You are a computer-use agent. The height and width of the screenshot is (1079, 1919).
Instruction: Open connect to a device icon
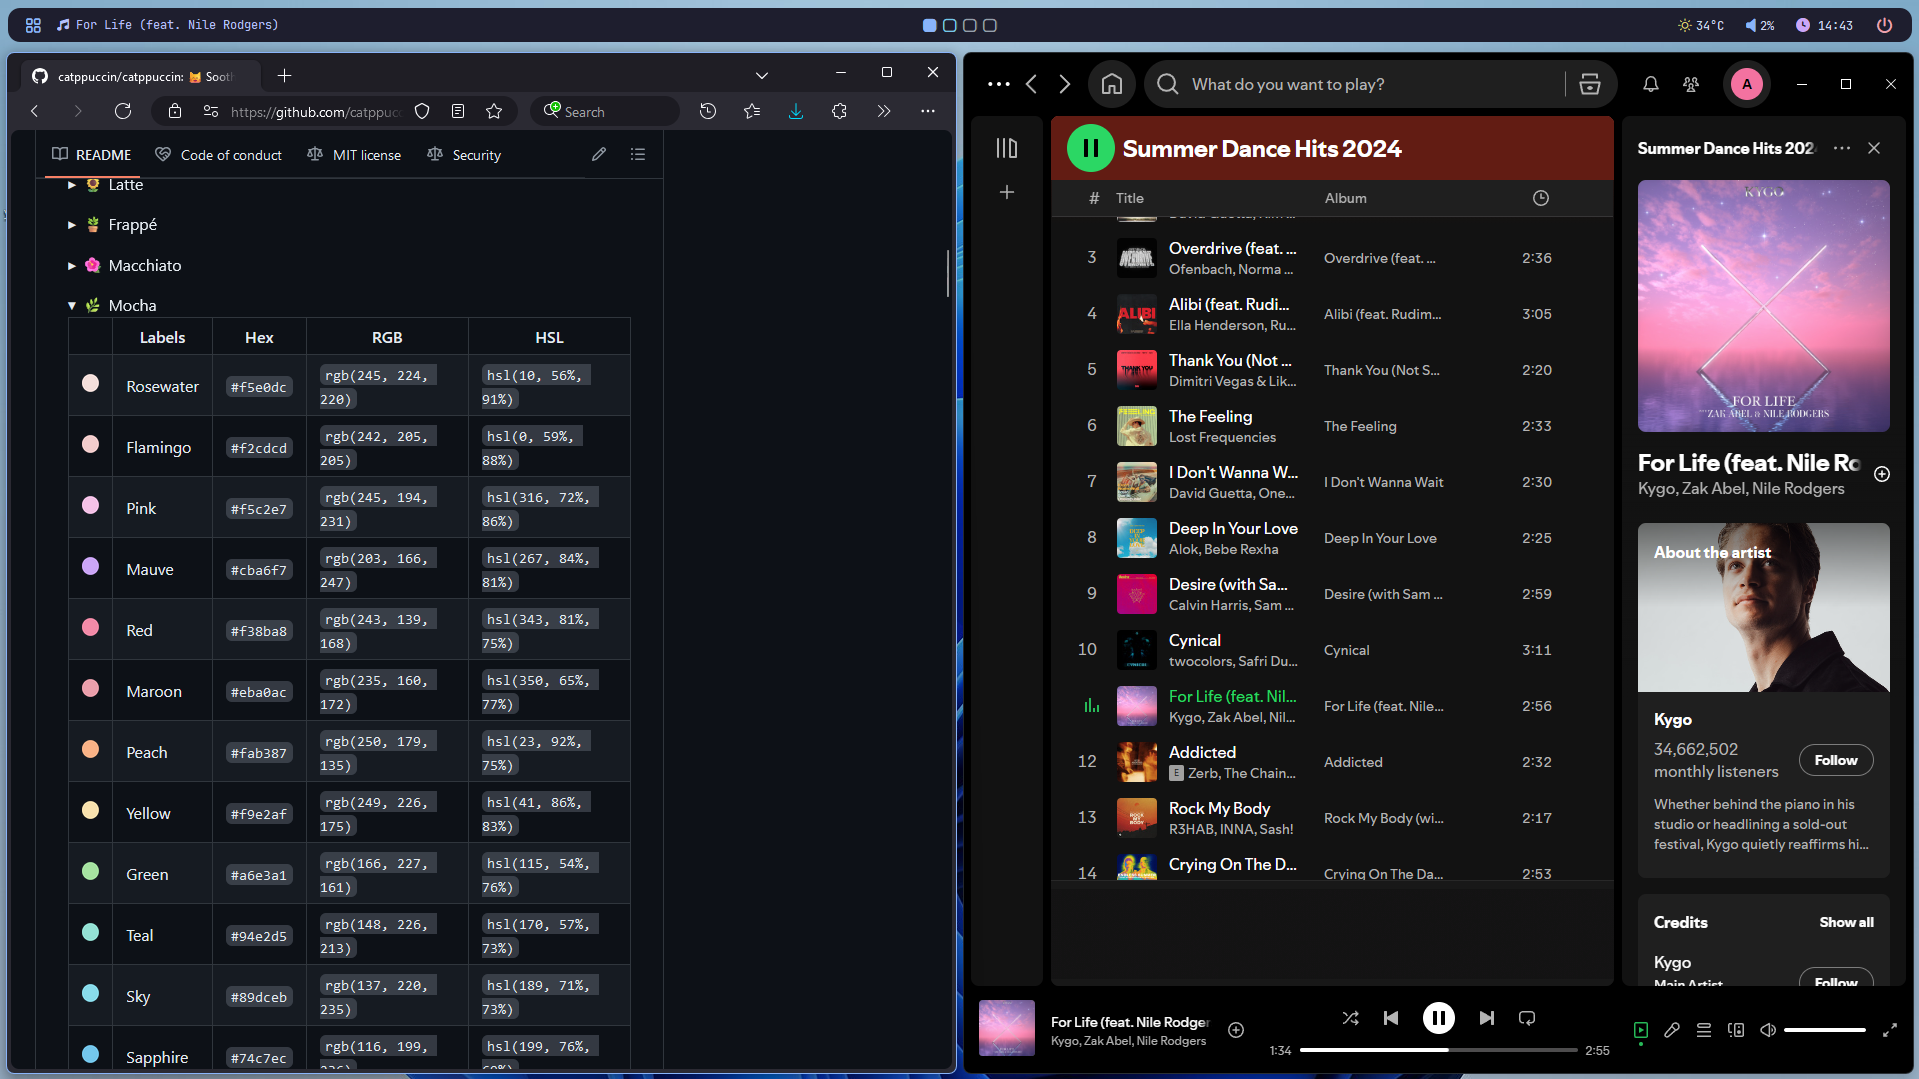pos(1736,1030)
